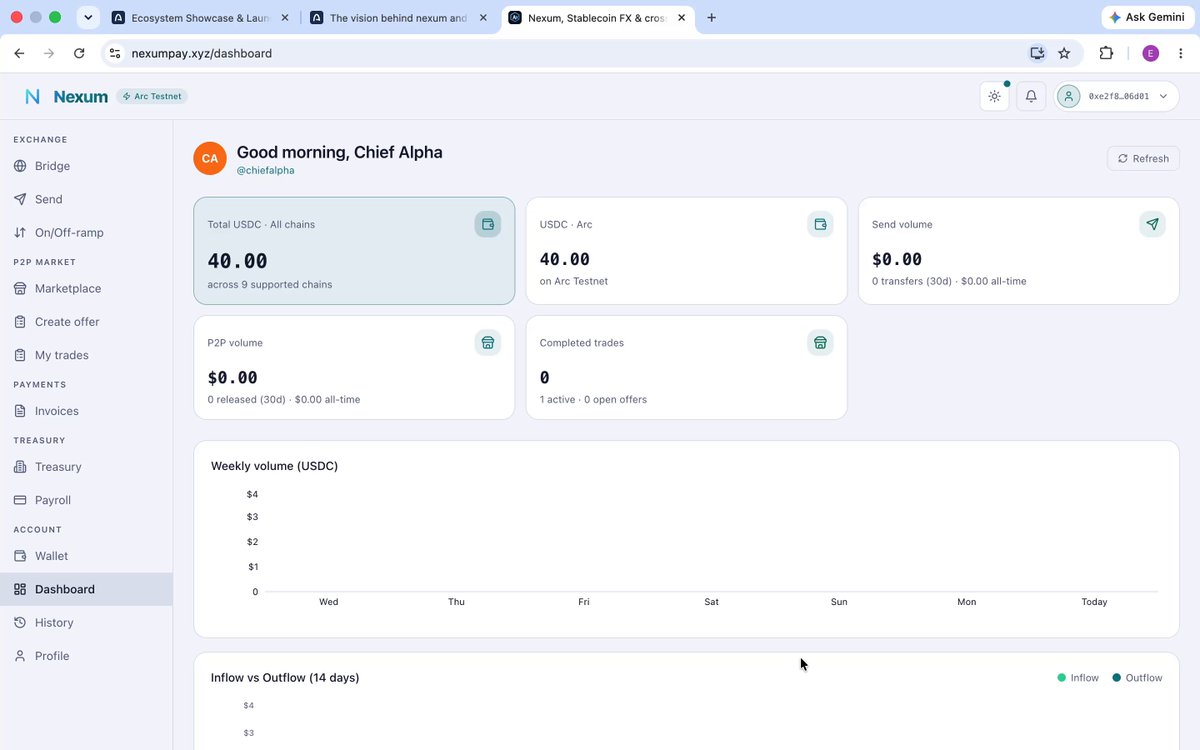Switch to The vision behind nexum tab
This screenshot has width=1200, height=750.
point(399,17)
